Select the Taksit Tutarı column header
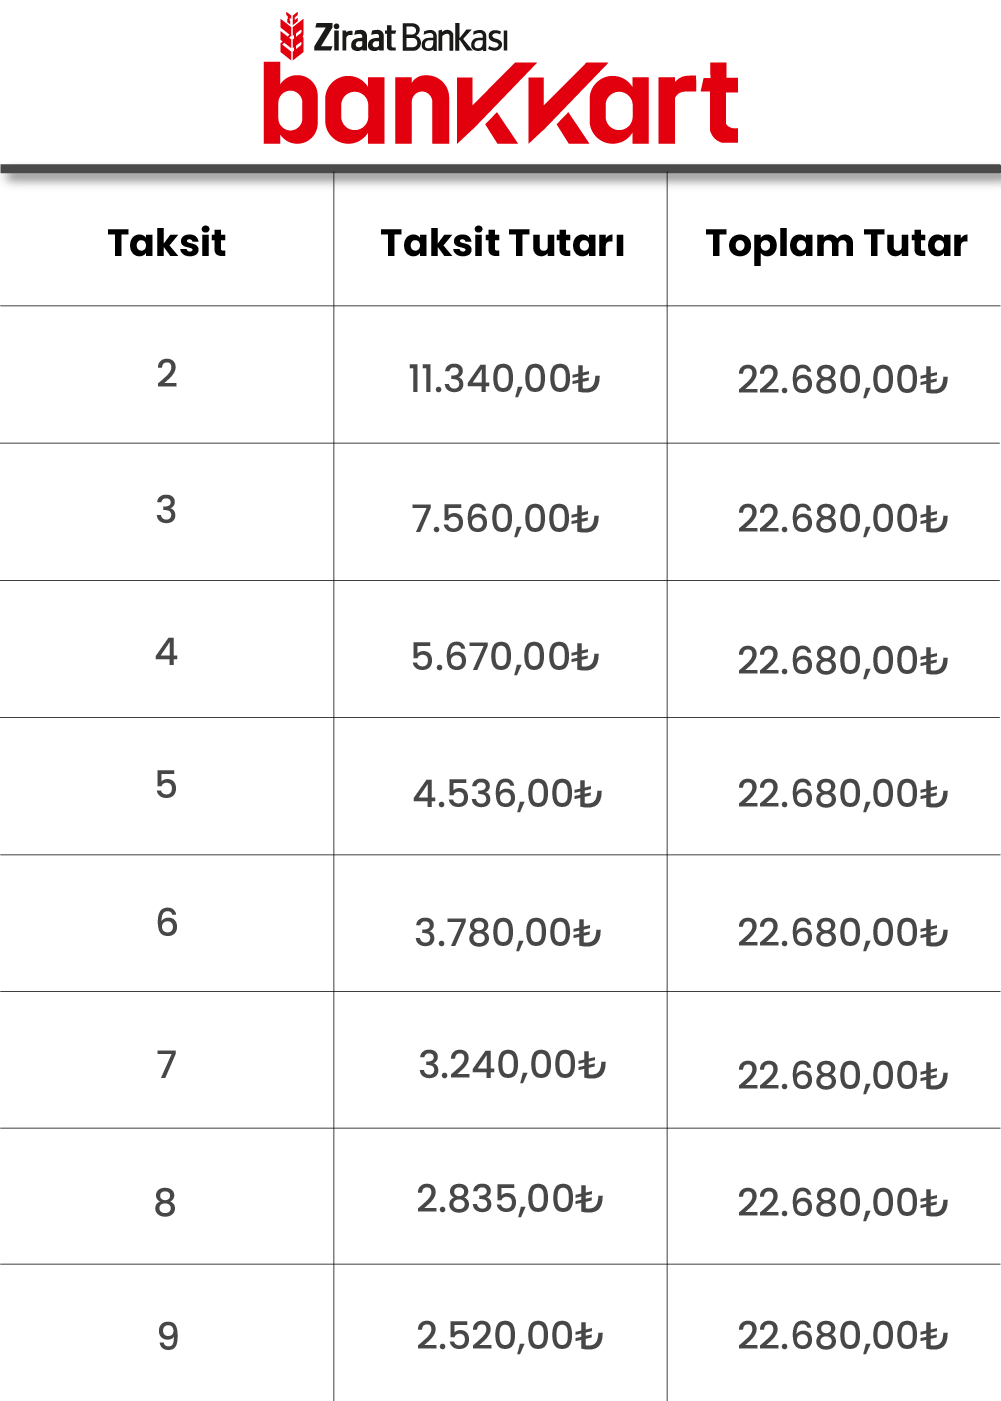This screenshot has height=1401, width=1001. [x=503, y=243]
